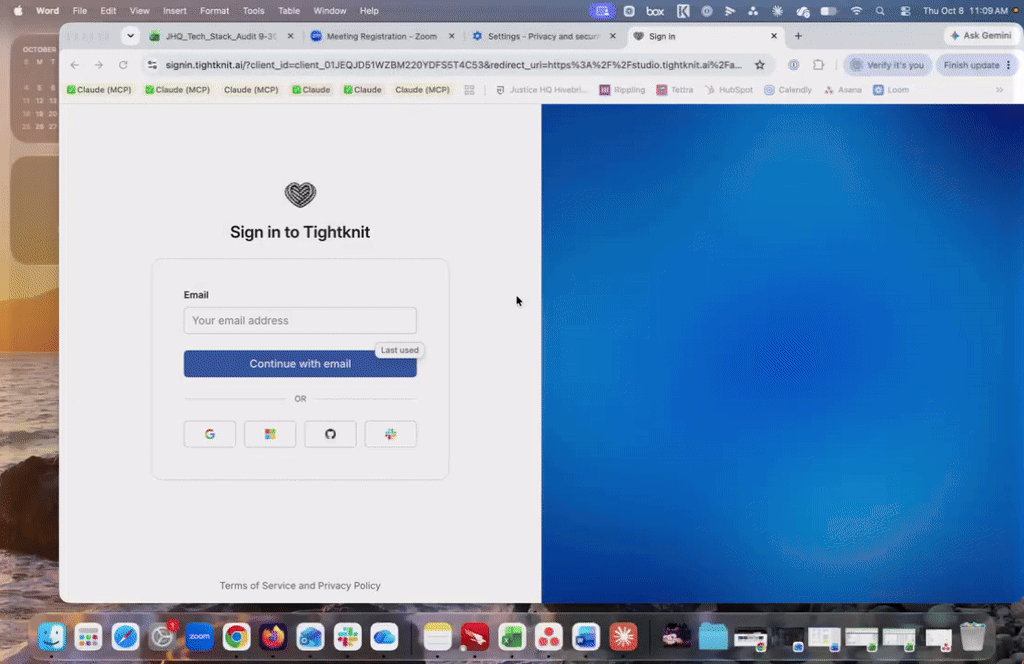Sign in with the Microsoft icon button
The image size is (1024, 664).
coord(270,434)
